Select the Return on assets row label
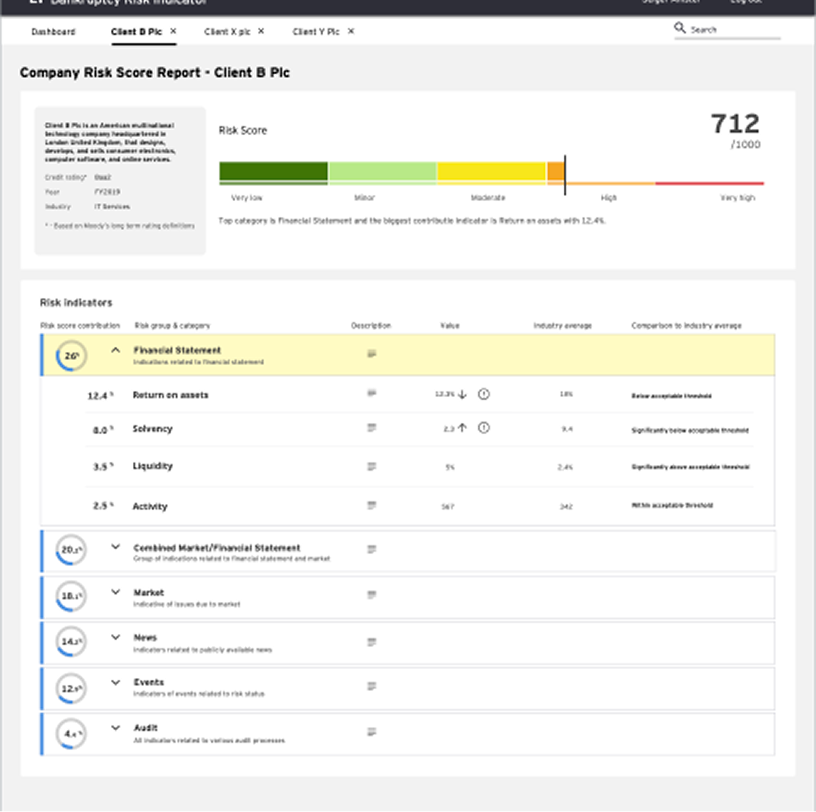816x812 pixels. pos(170,395)
